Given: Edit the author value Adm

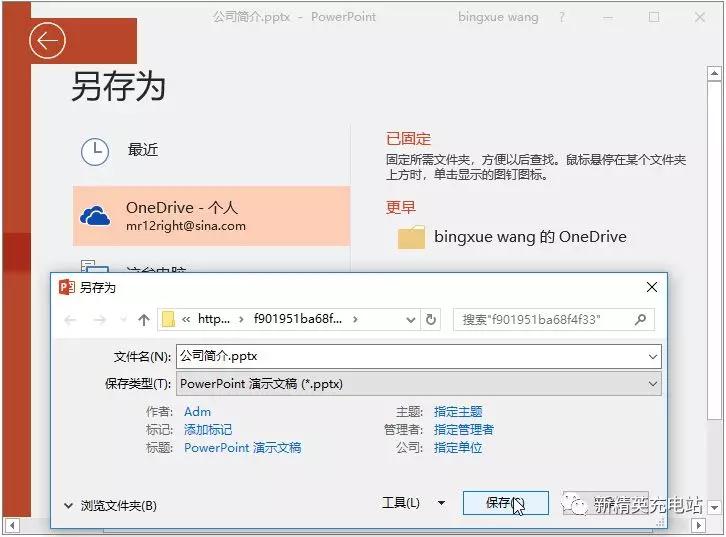Looking at the screenshot, I should (198, 412).
